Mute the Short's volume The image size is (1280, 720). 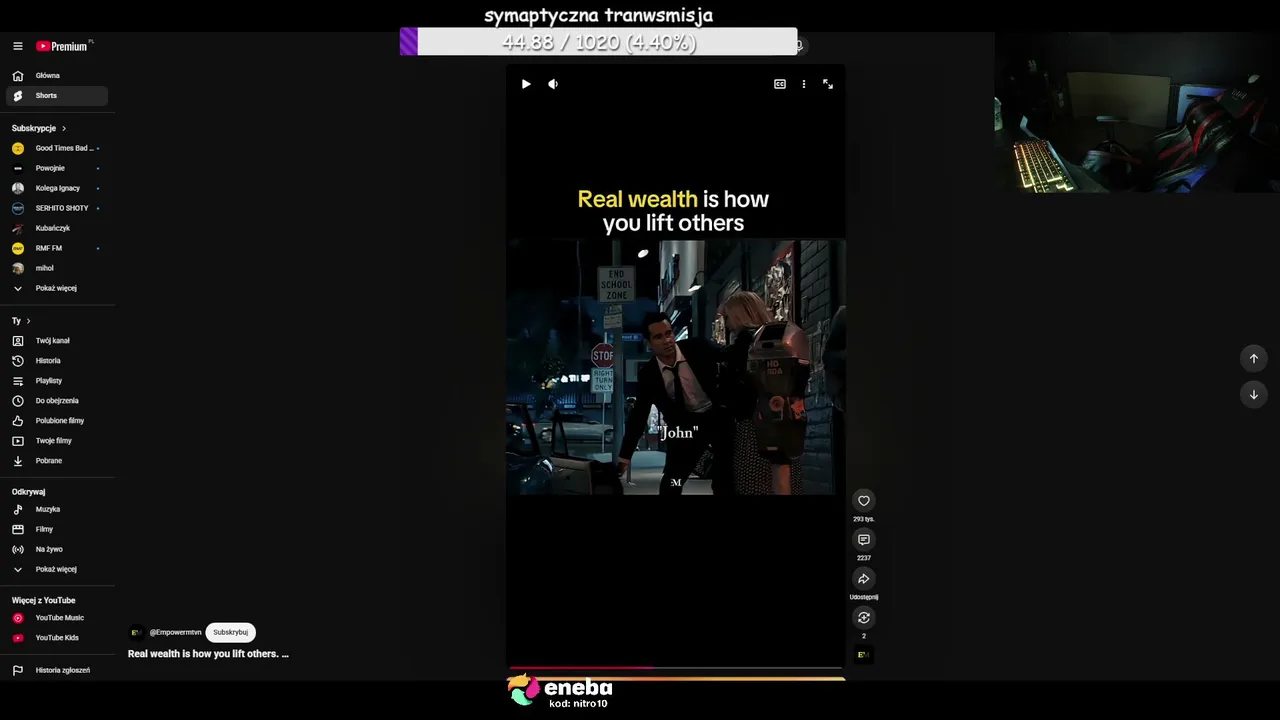[x=553, y=84]
